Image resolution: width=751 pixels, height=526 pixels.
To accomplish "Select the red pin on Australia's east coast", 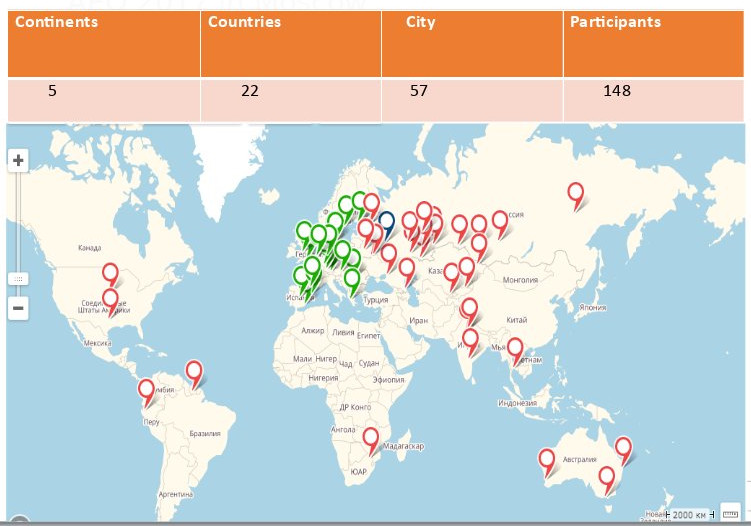I will (624, 448).
